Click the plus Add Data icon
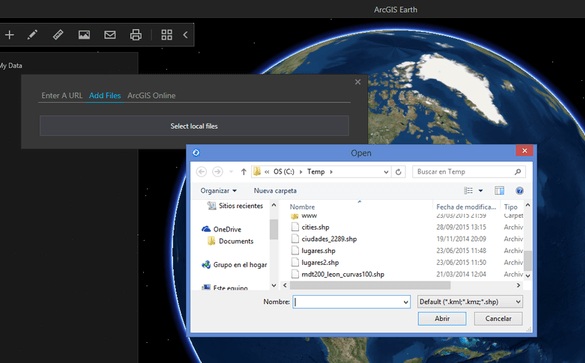 [x=9, y=35]
